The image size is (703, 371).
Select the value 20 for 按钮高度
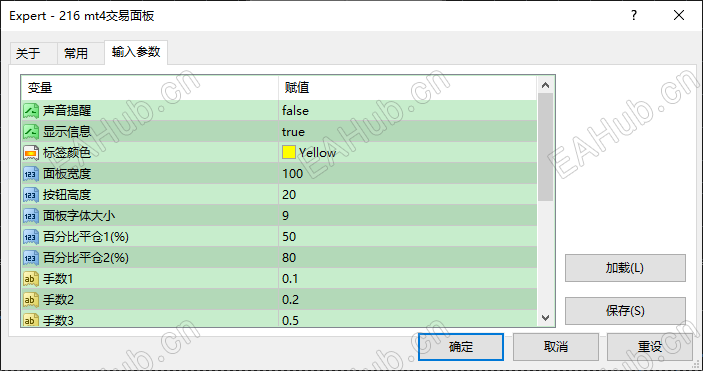click(289, 195)
